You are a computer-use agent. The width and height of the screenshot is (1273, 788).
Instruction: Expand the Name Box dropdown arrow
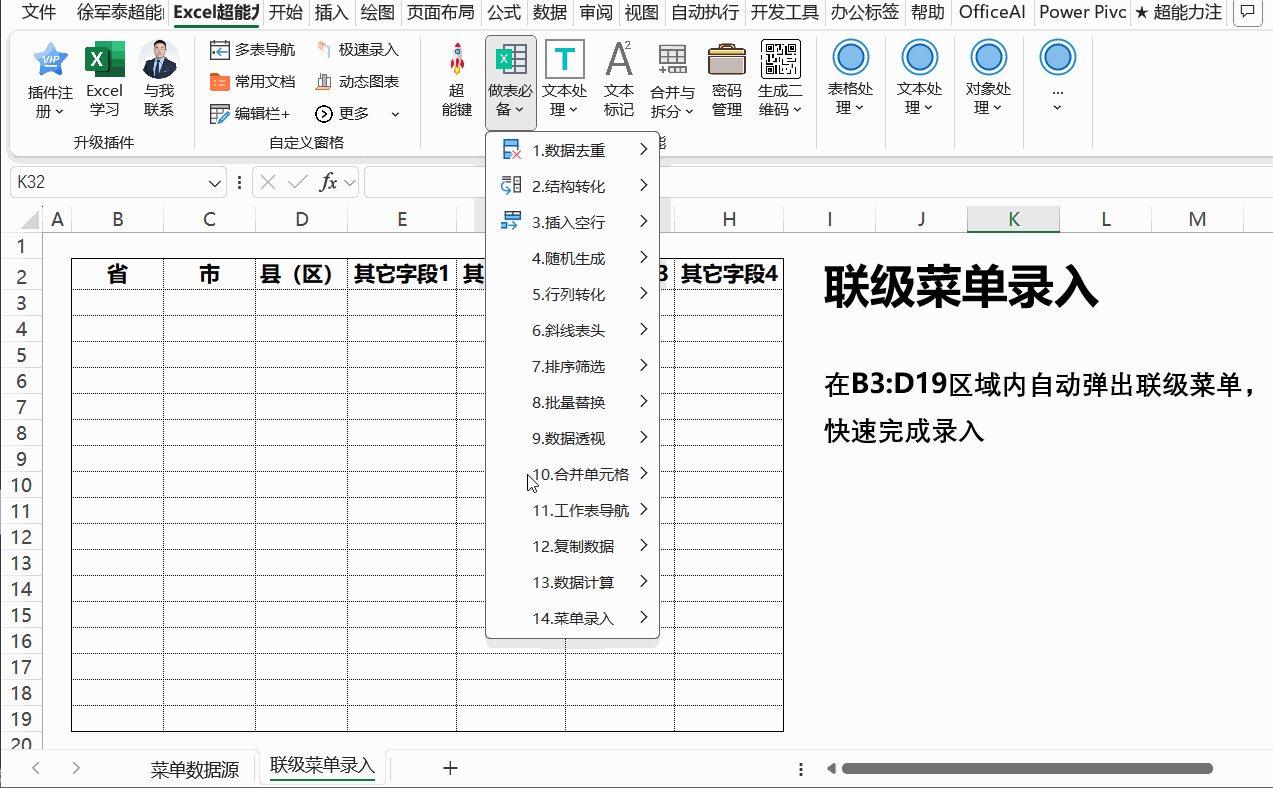pos(215,184)
